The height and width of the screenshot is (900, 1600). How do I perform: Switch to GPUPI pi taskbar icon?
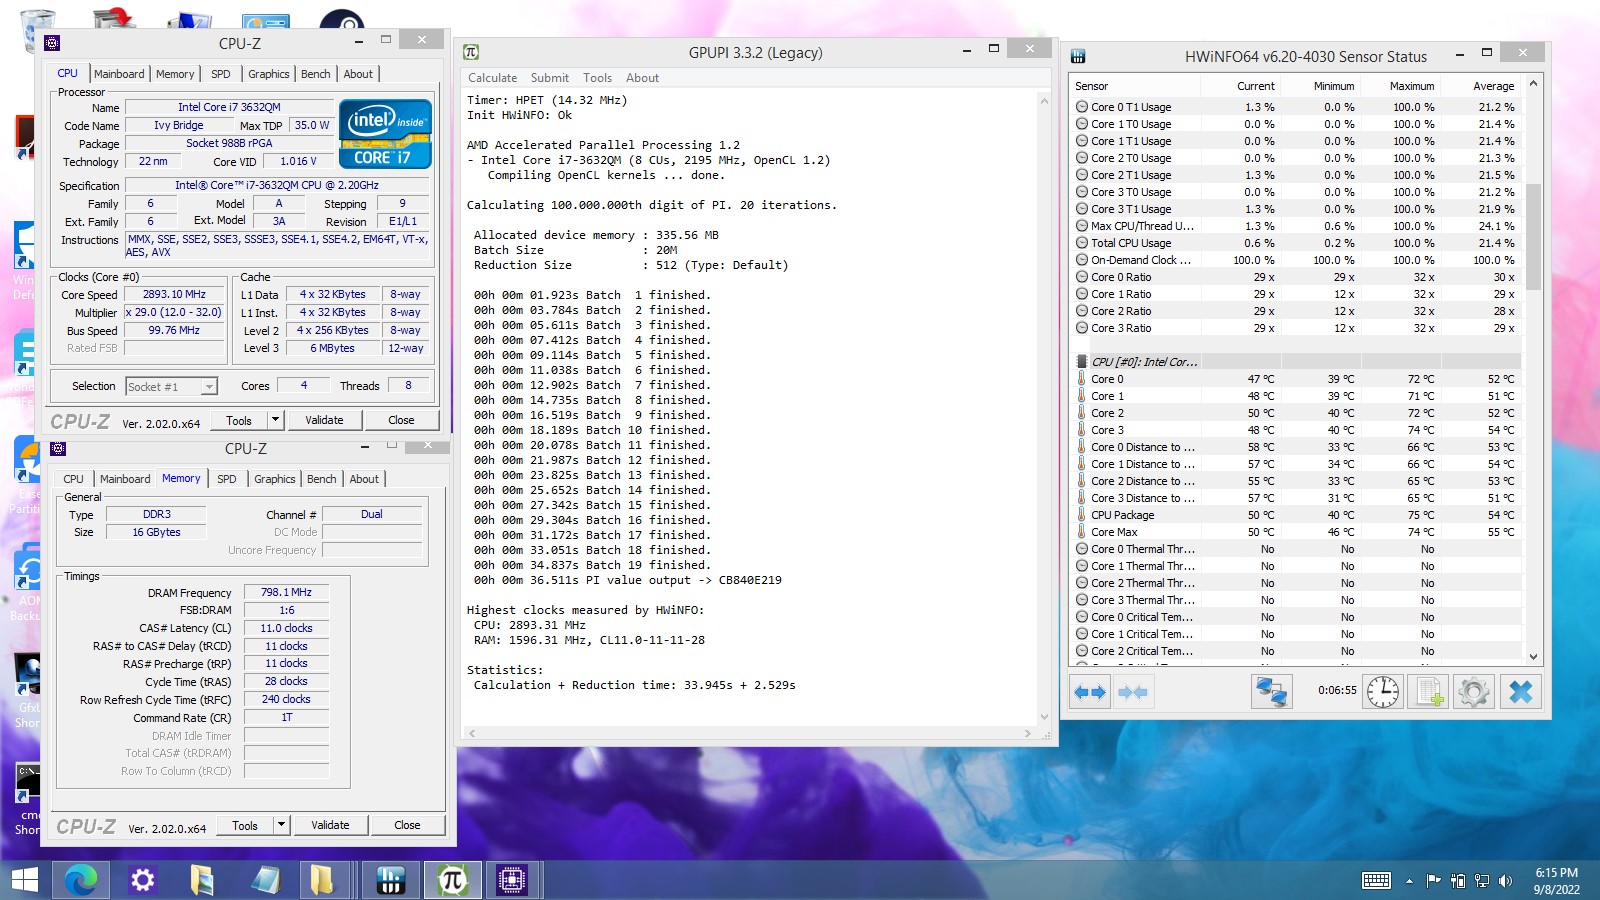click(x=452, y=880)
